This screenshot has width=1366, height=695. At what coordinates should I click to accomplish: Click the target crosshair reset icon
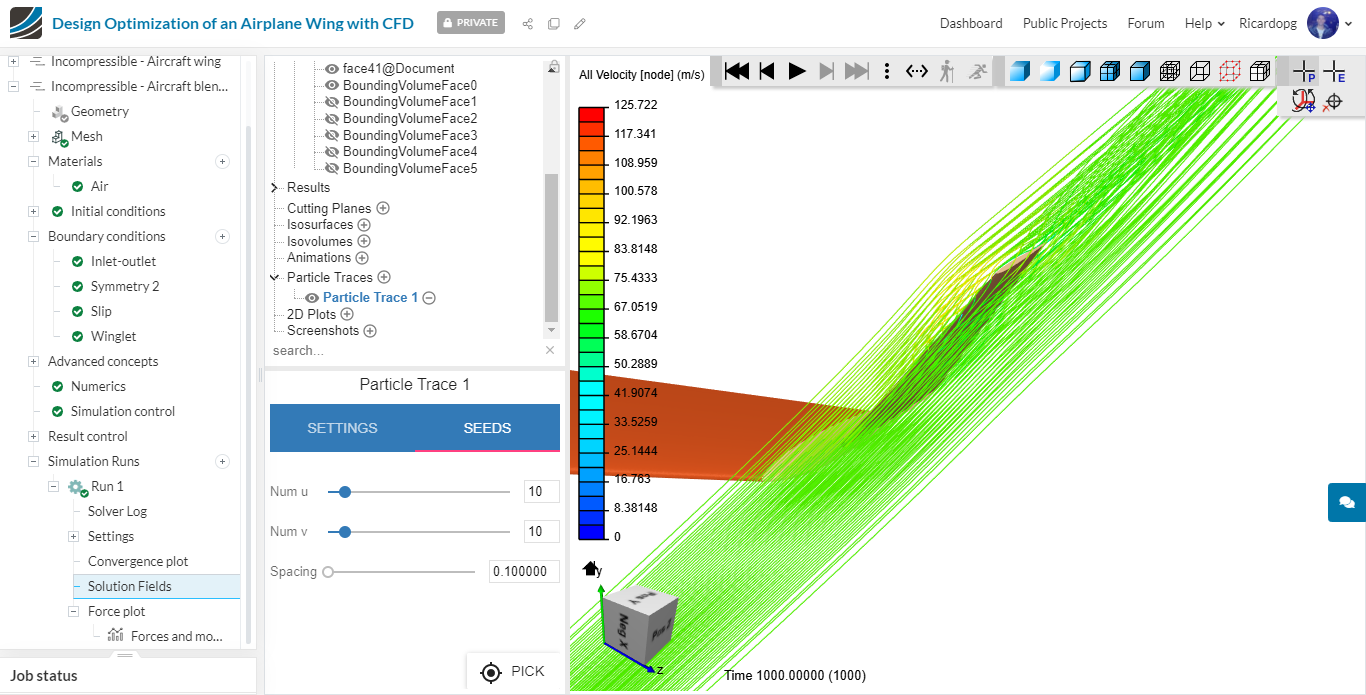[x=1332, y=101]
